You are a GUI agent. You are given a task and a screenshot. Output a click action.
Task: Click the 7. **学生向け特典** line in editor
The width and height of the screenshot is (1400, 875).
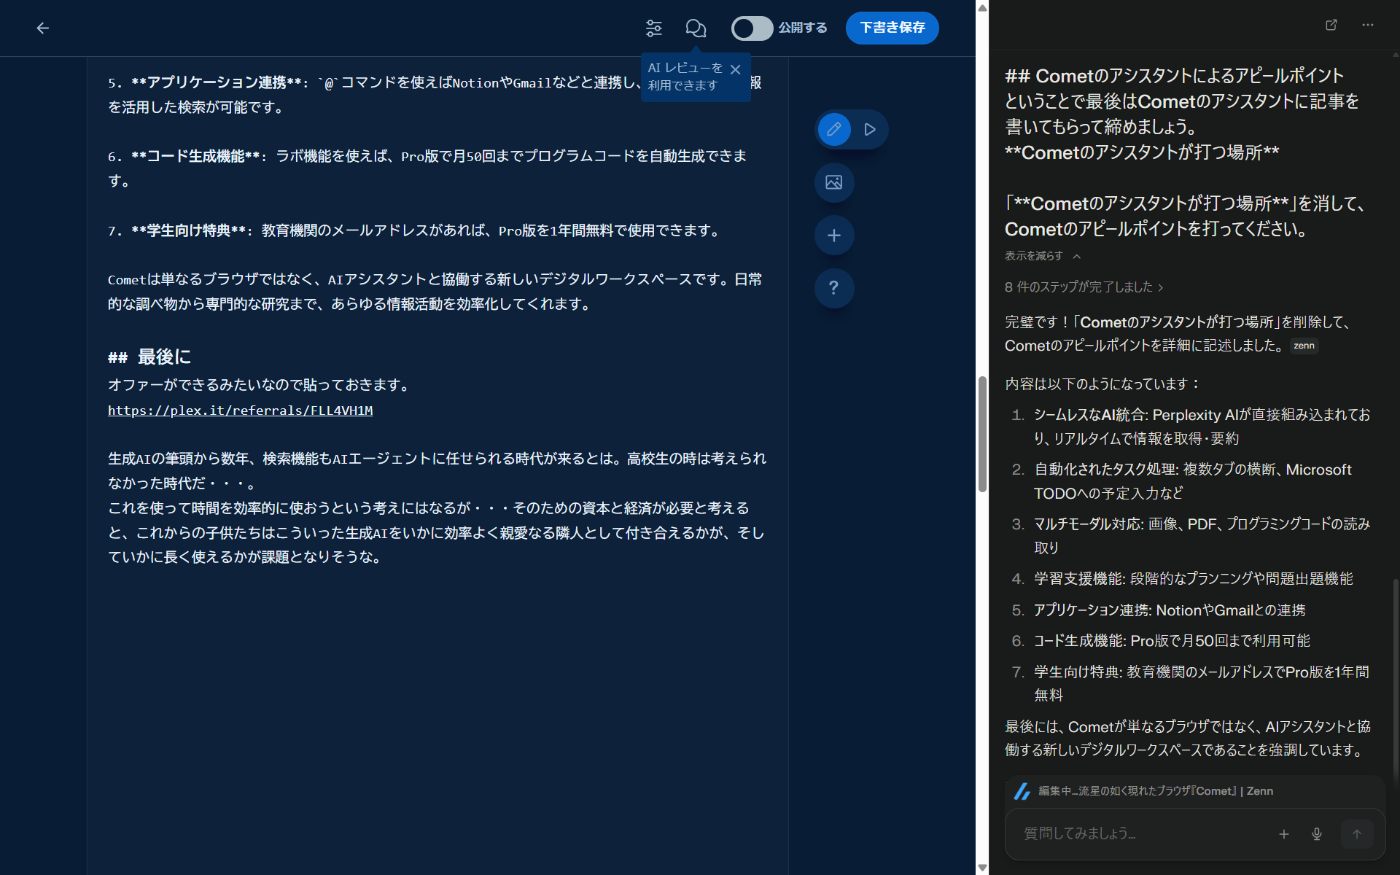(415, 230)
